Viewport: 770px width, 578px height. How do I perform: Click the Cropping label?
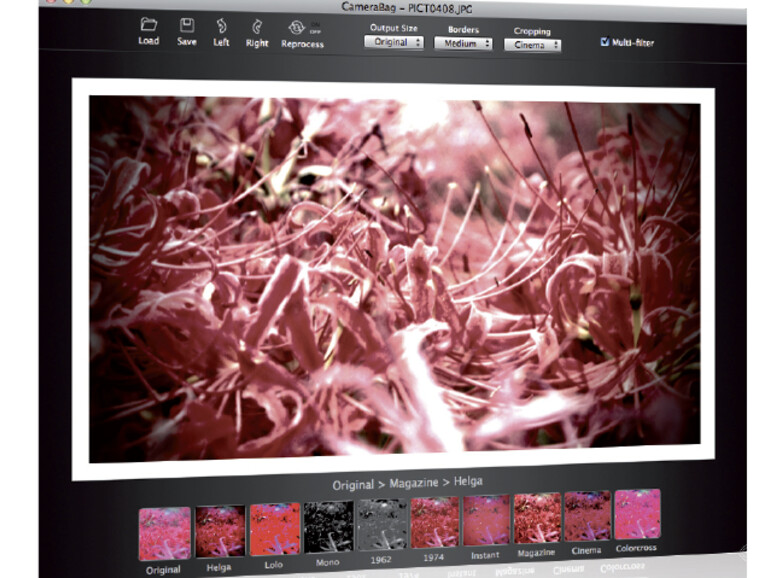(532, 31)
